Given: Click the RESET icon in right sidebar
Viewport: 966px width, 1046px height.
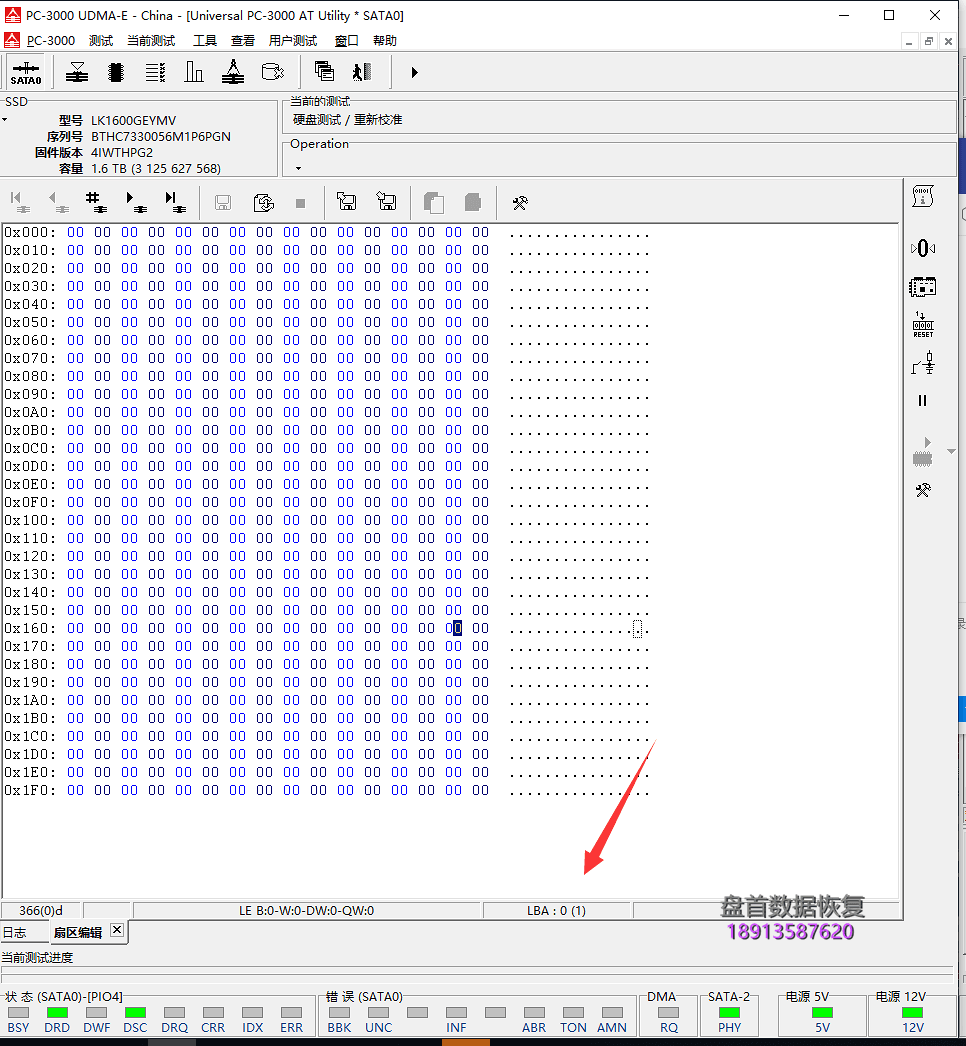Looking at the screenshot, I should tap(923, 325).
